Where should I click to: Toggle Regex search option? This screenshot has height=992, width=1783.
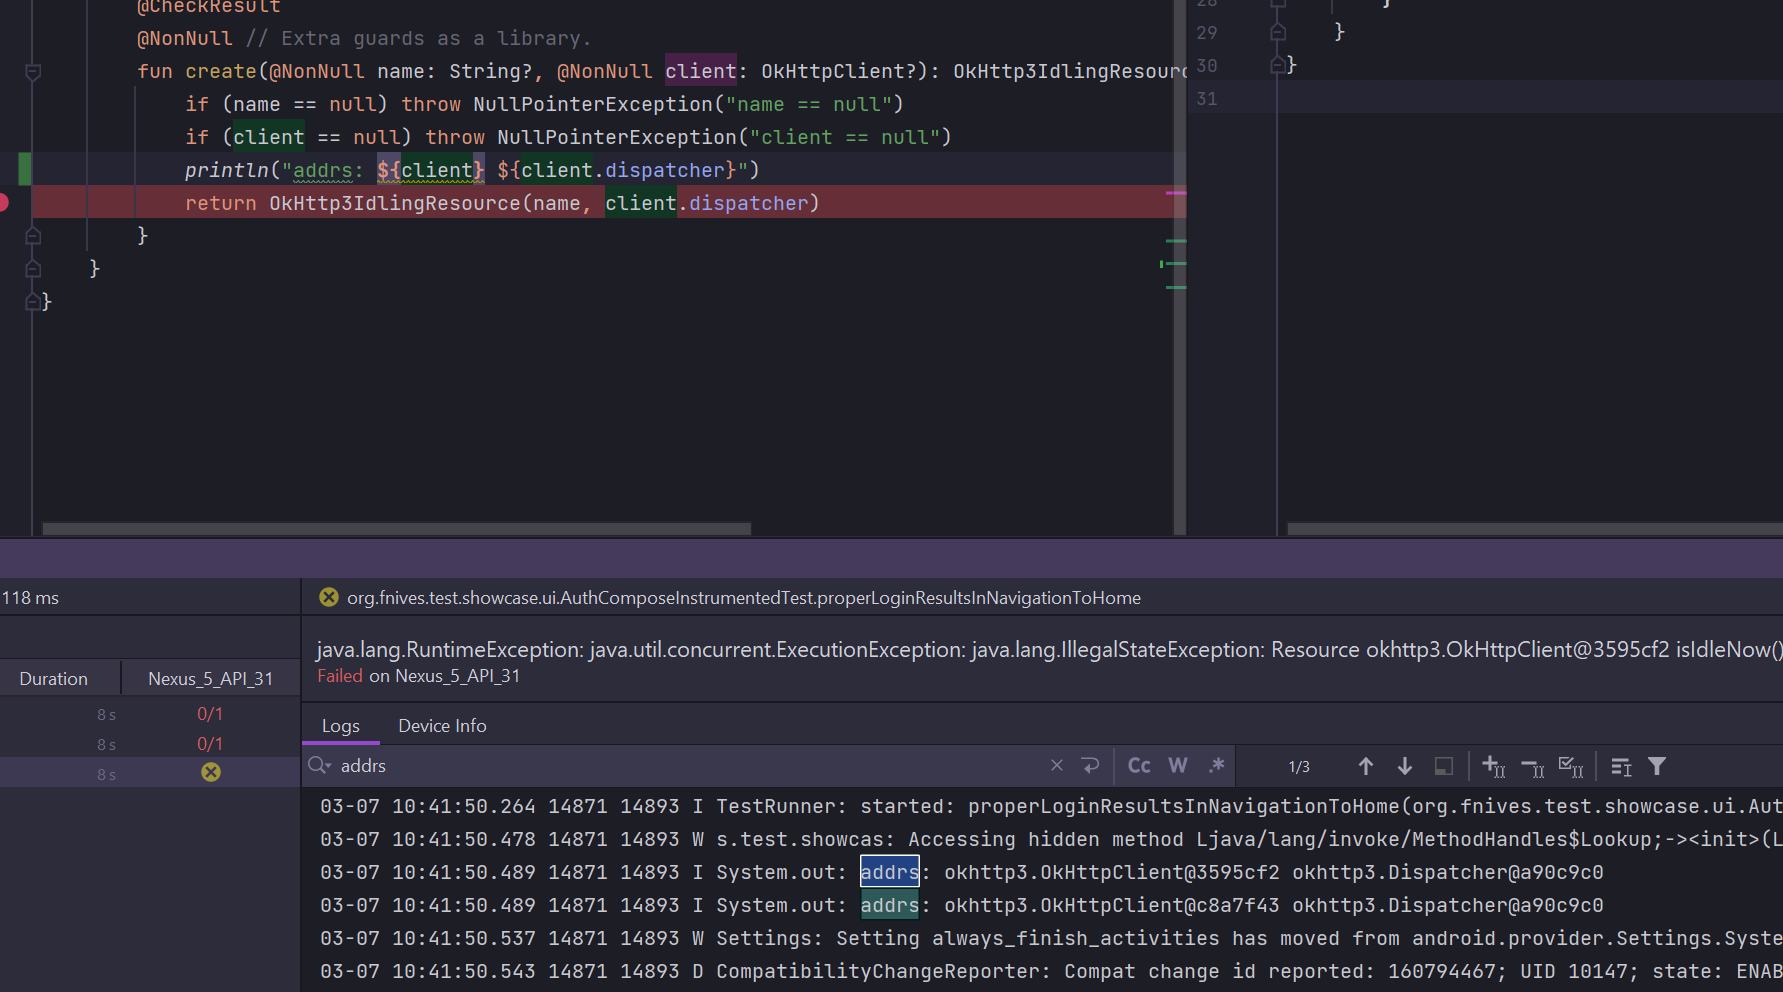[x=1216, y=766]
